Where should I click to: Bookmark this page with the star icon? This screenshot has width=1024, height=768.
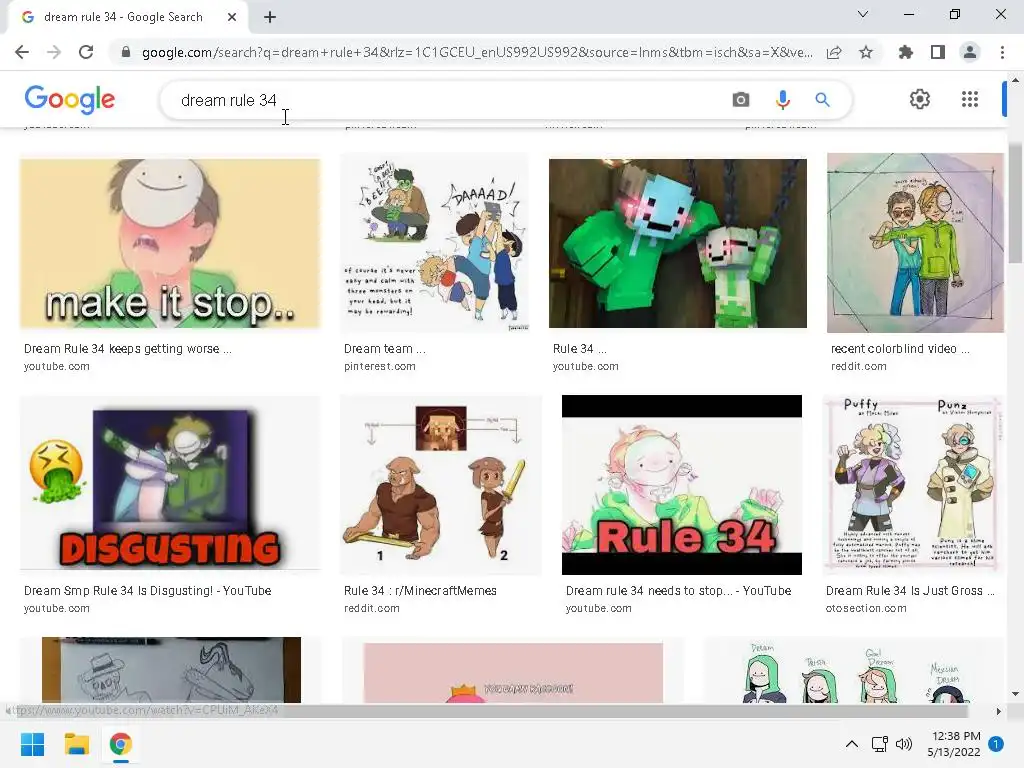click(866, 52)
